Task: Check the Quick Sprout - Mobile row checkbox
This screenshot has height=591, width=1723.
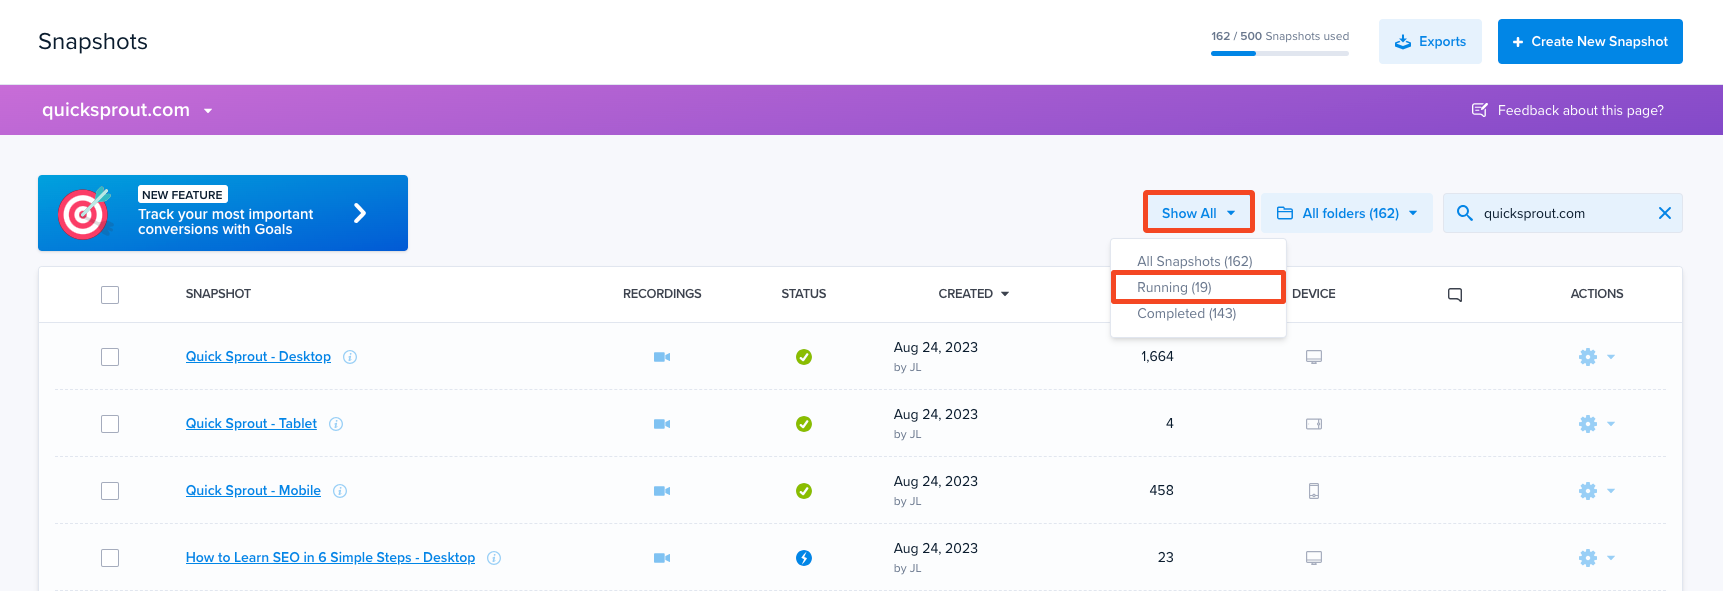Action: [110, 491]
